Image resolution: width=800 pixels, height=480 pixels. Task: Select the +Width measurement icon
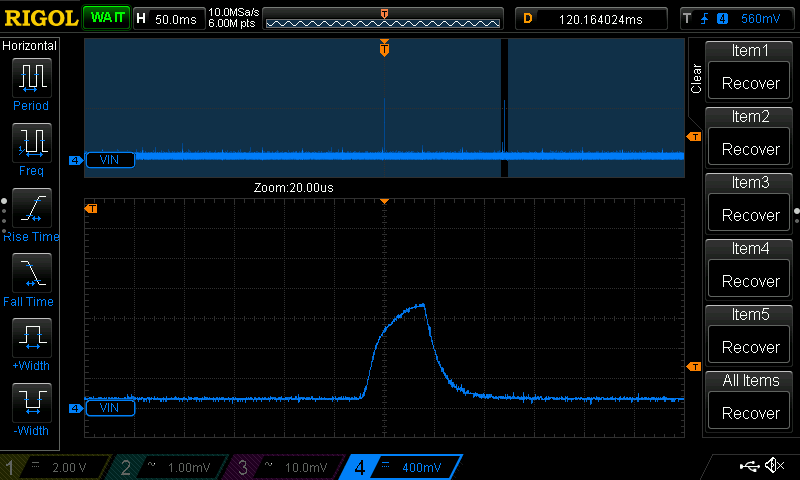point(32,338)
